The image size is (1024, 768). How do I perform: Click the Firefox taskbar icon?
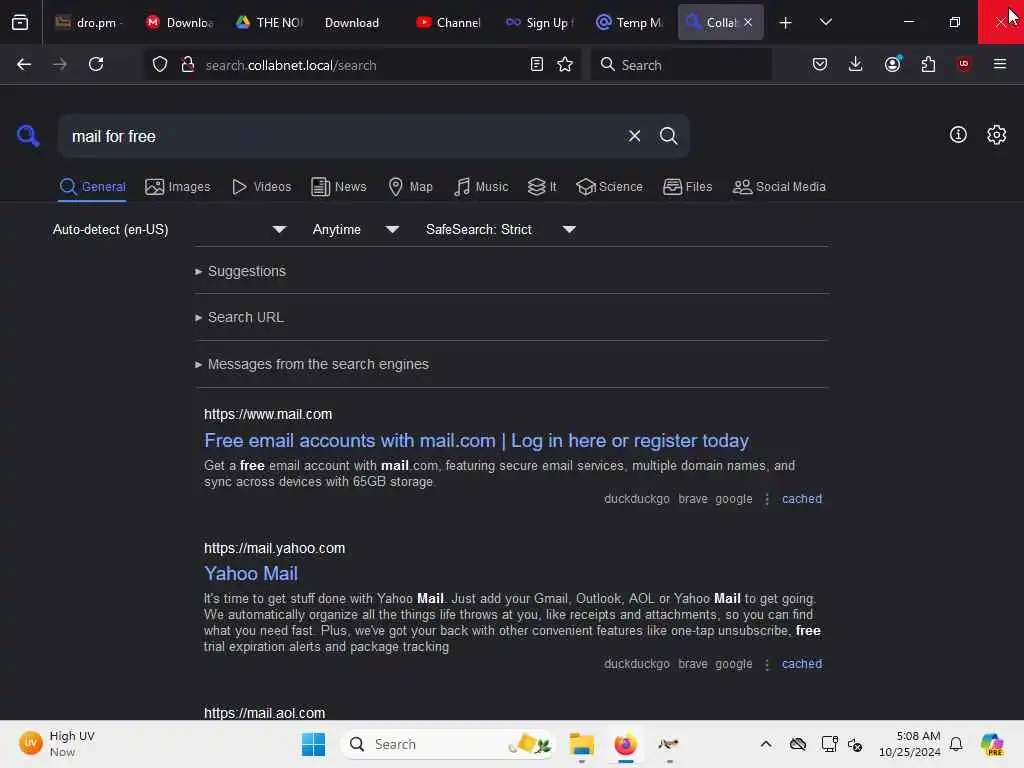click(625, 744)
